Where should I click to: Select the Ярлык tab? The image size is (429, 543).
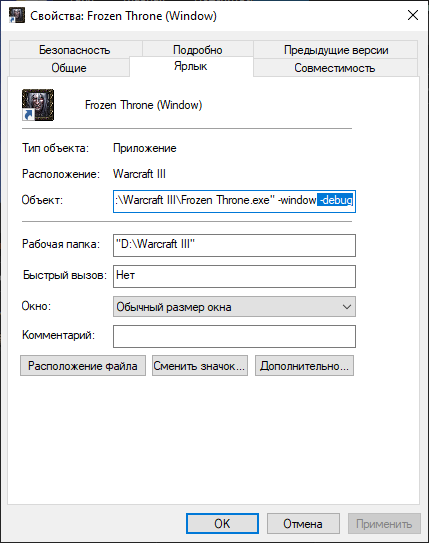pyautogui.click(x=191, y=66)
